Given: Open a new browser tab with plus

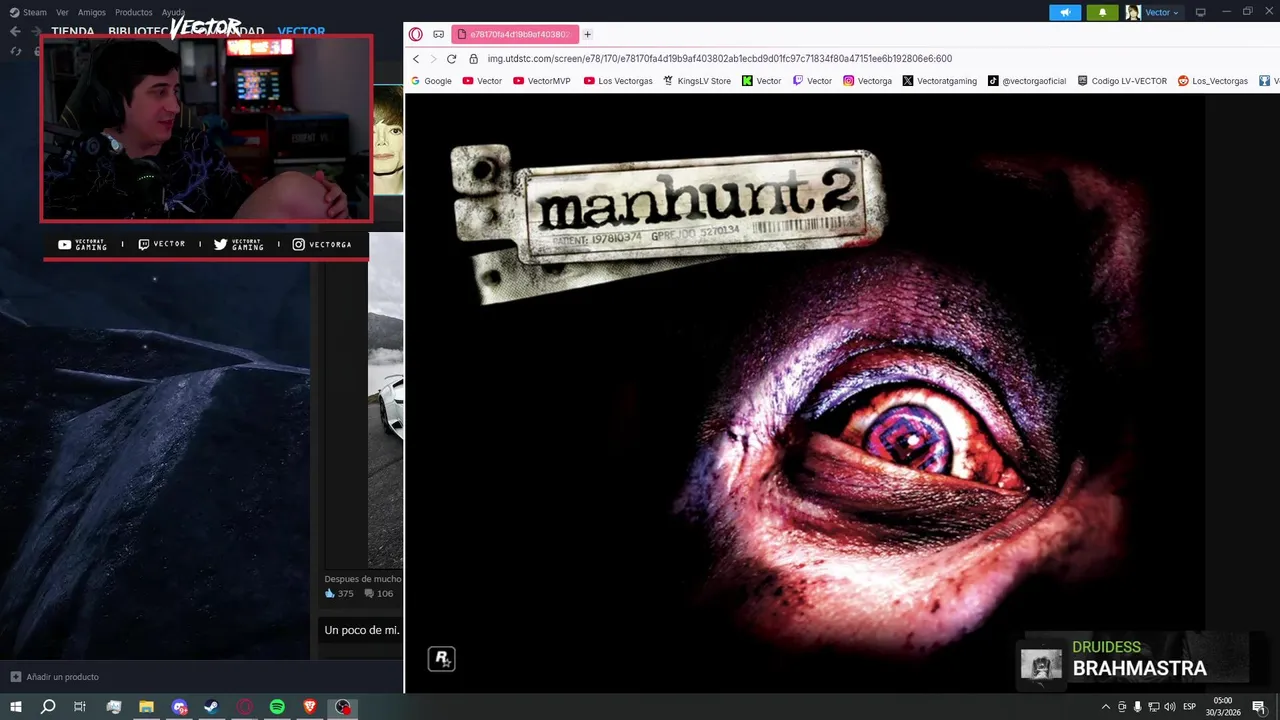Looking at the screenshot, I should pyautogui.click(x=587, y=34).
